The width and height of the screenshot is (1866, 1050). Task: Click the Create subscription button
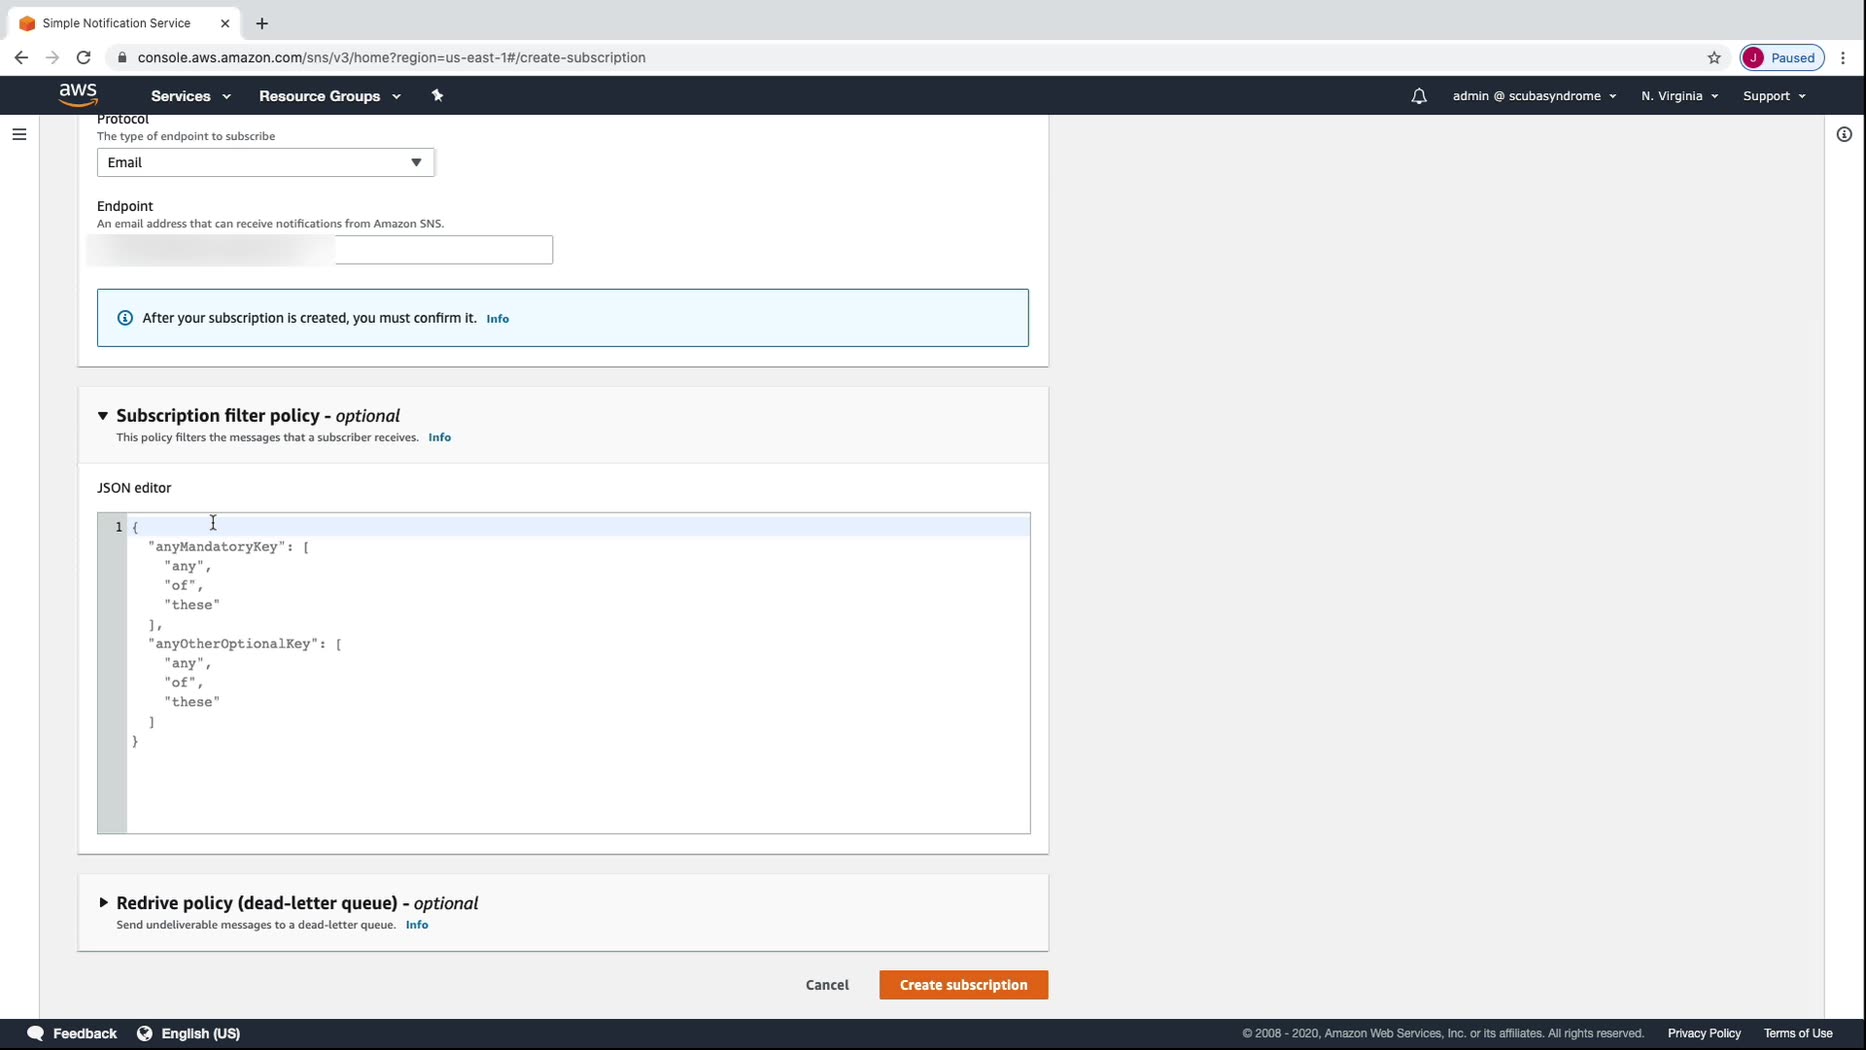pos(963,985)
